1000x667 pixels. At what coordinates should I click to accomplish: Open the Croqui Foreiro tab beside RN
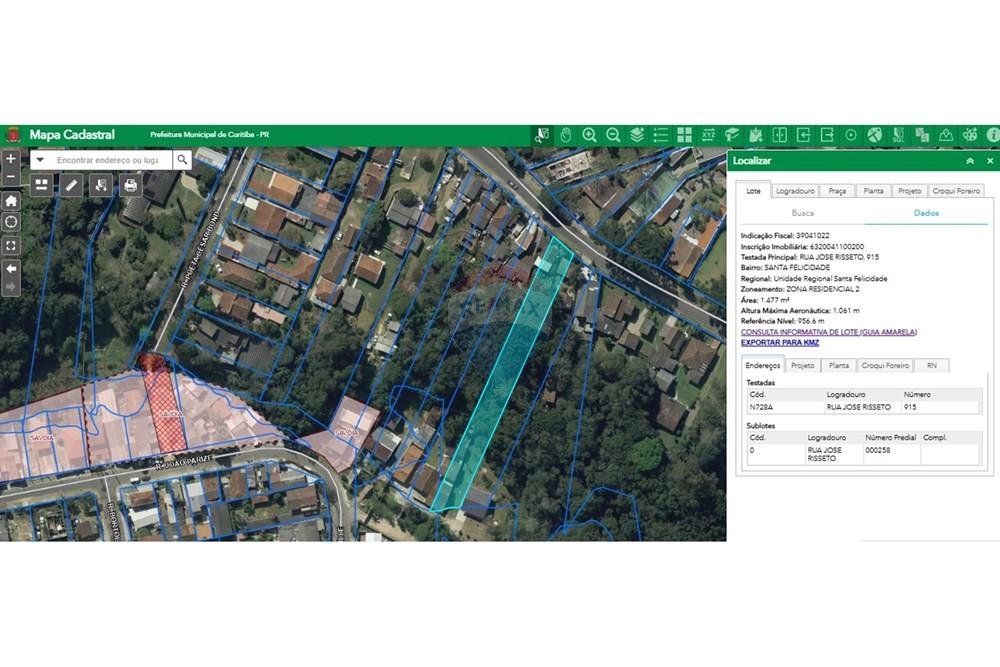point(884,366)
